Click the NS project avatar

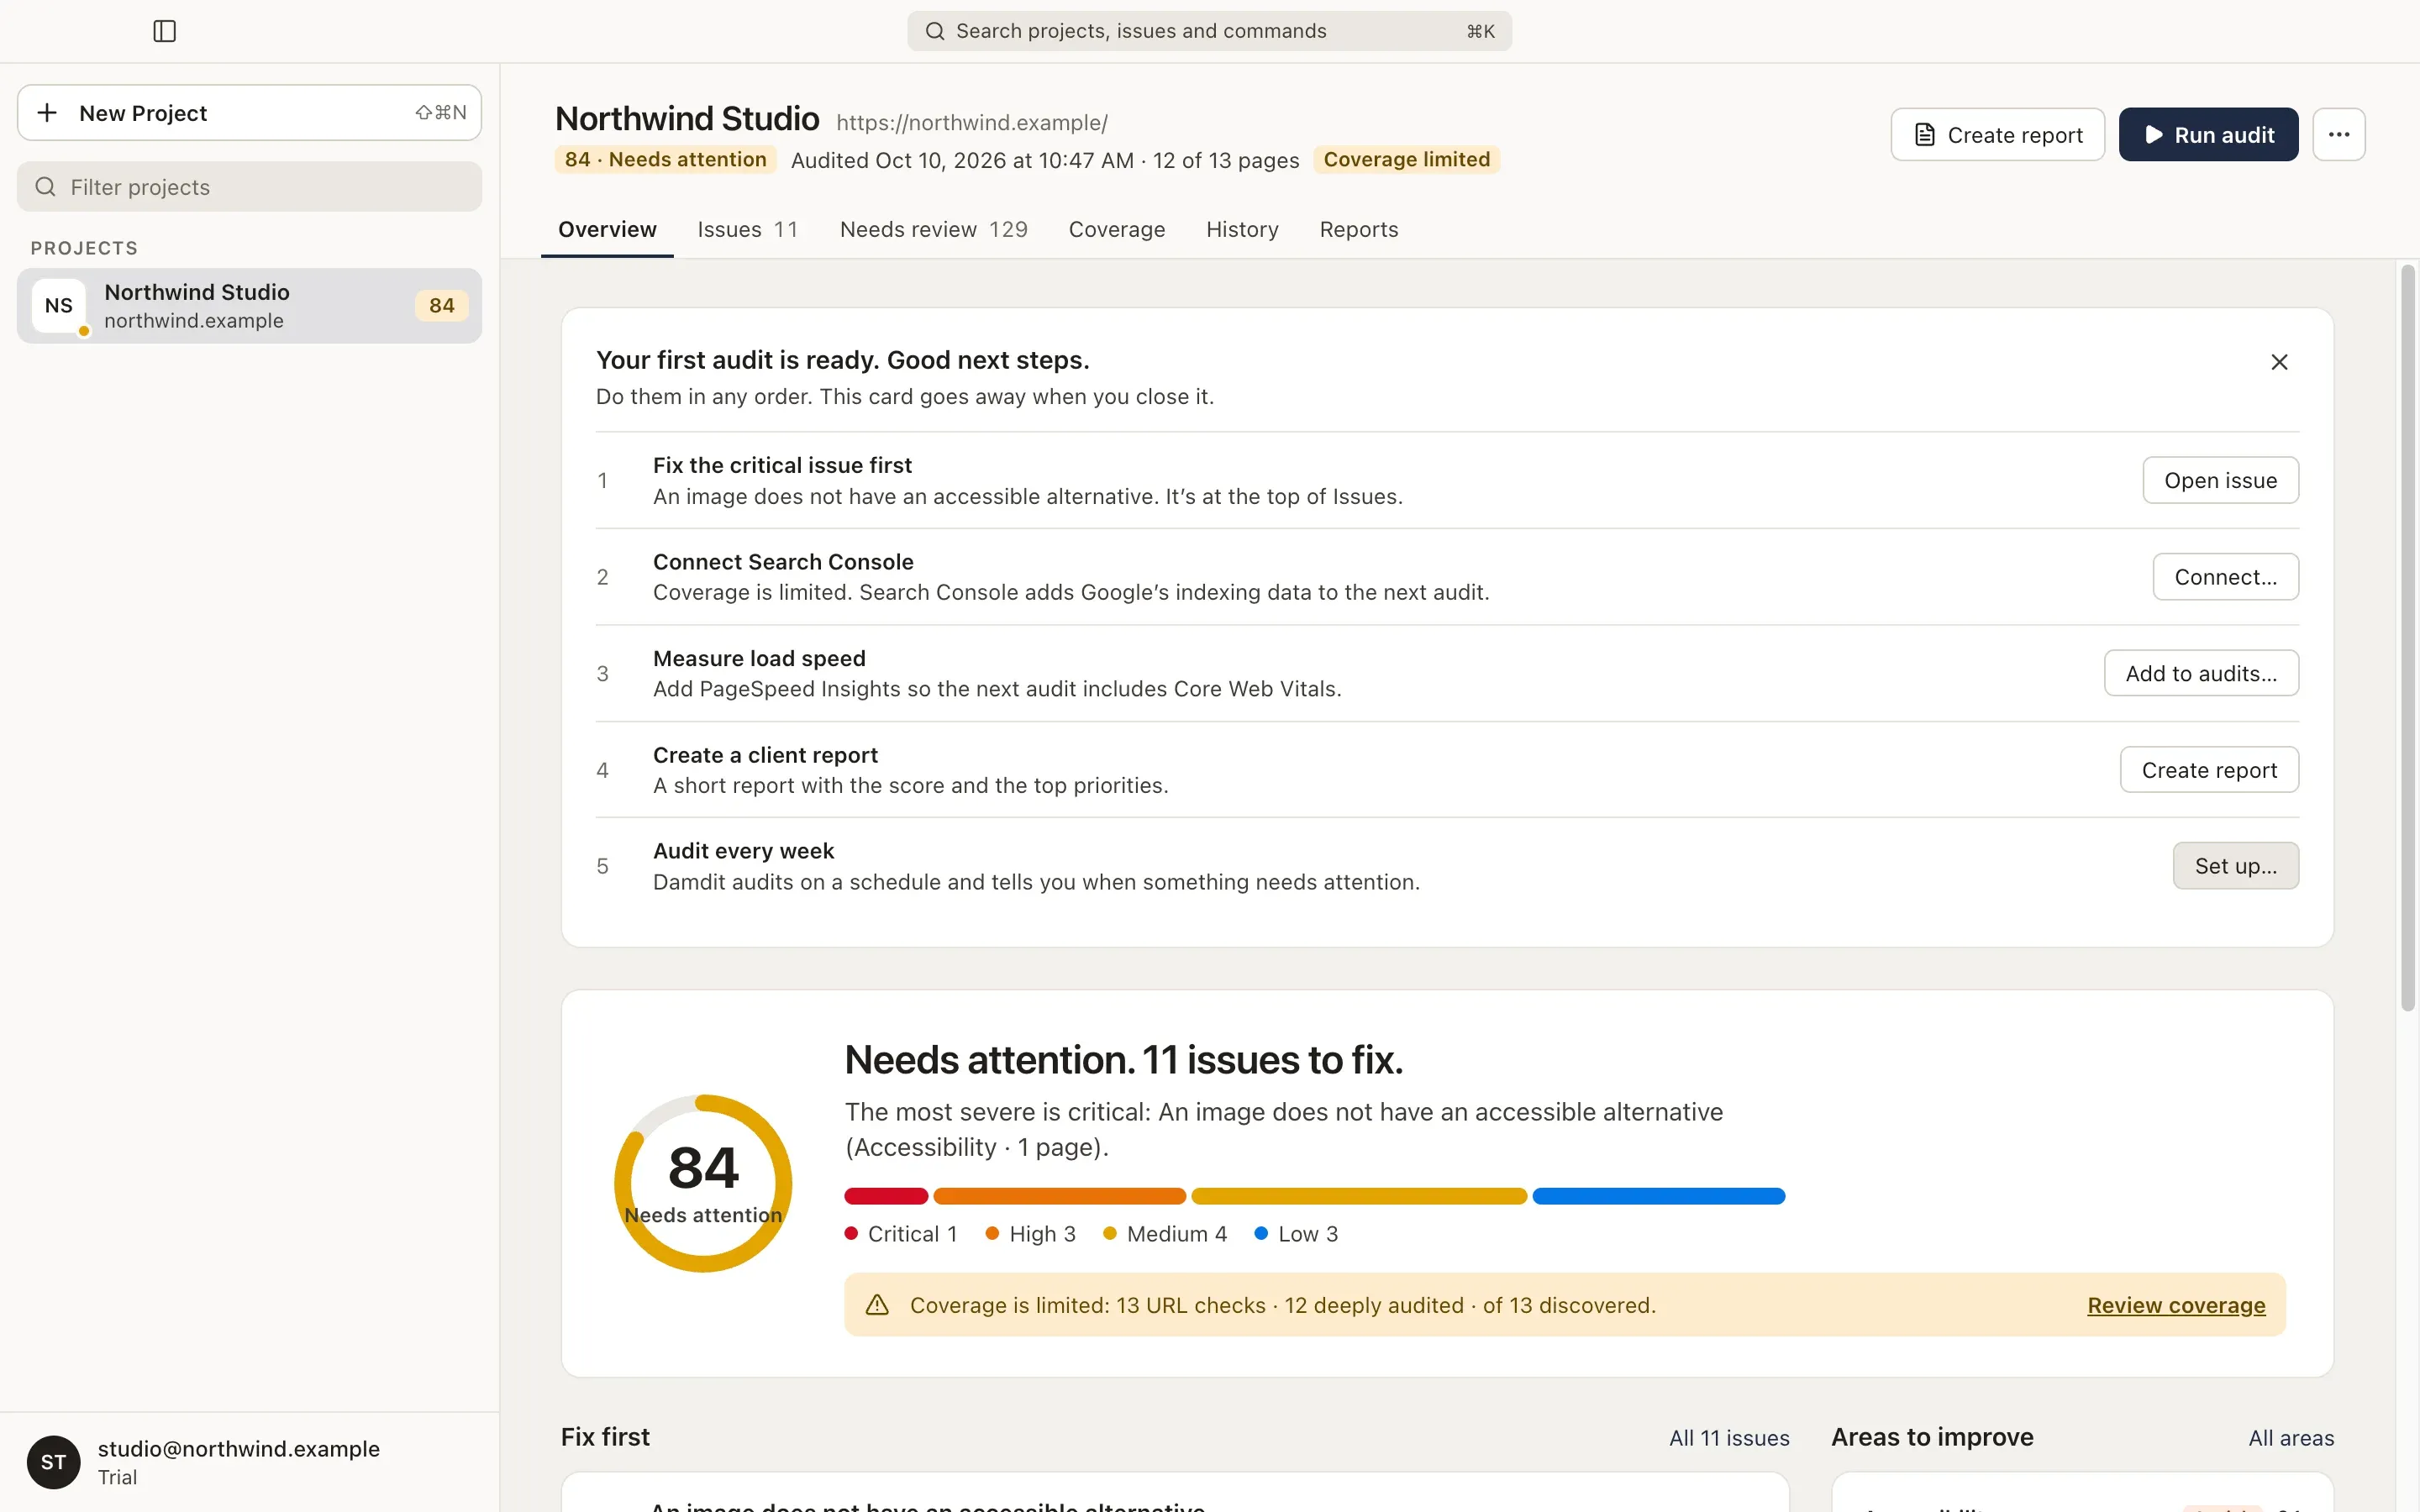[x=59, y=306]
